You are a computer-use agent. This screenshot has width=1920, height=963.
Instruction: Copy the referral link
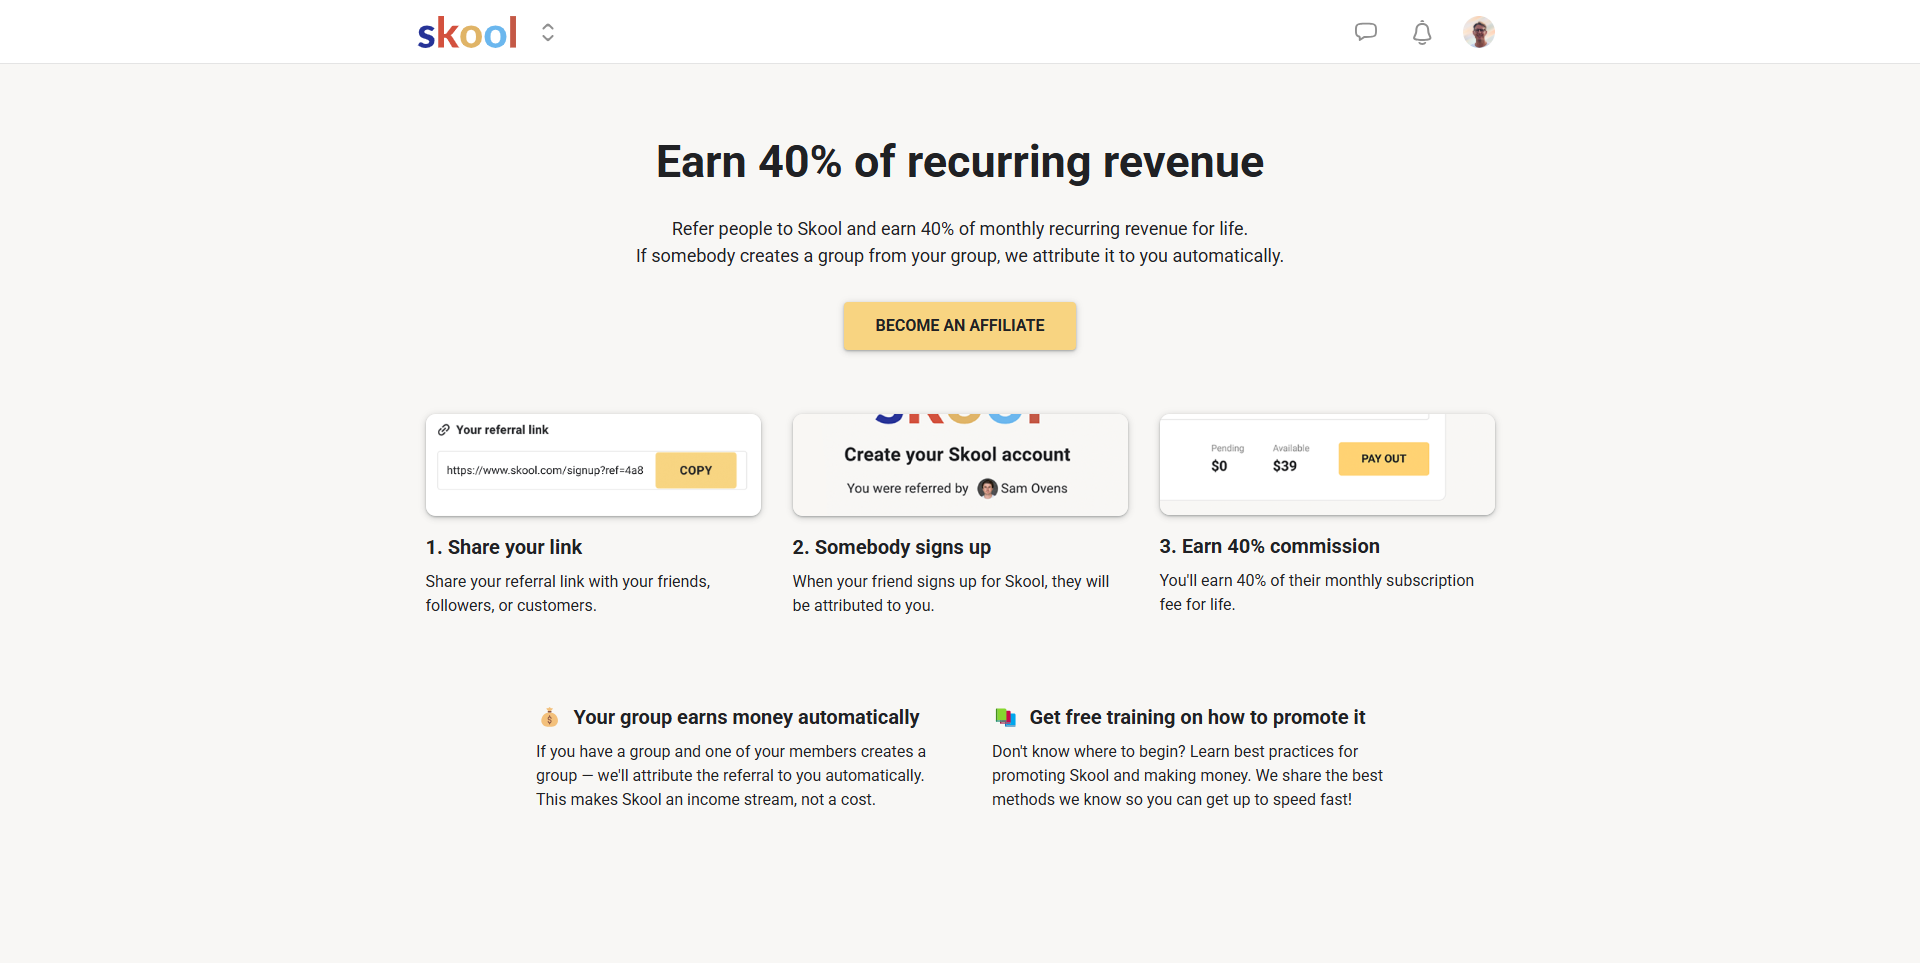point(695,470)
